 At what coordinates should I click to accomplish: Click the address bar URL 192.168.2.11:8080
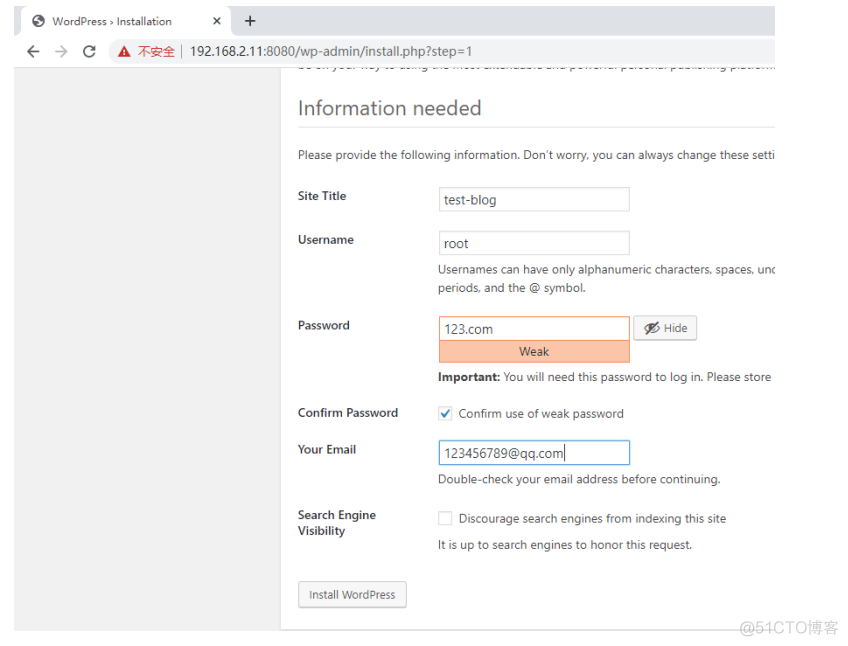pos(330,51)
